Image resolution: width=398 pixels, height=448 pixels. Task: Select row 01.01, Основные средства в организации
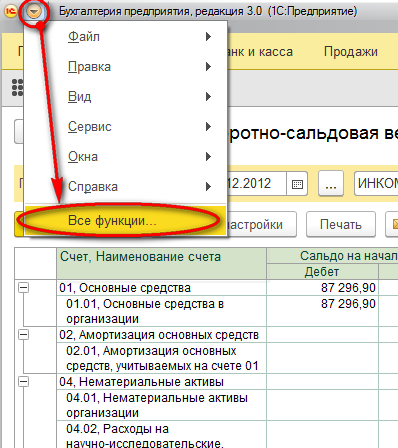(162, 311)
